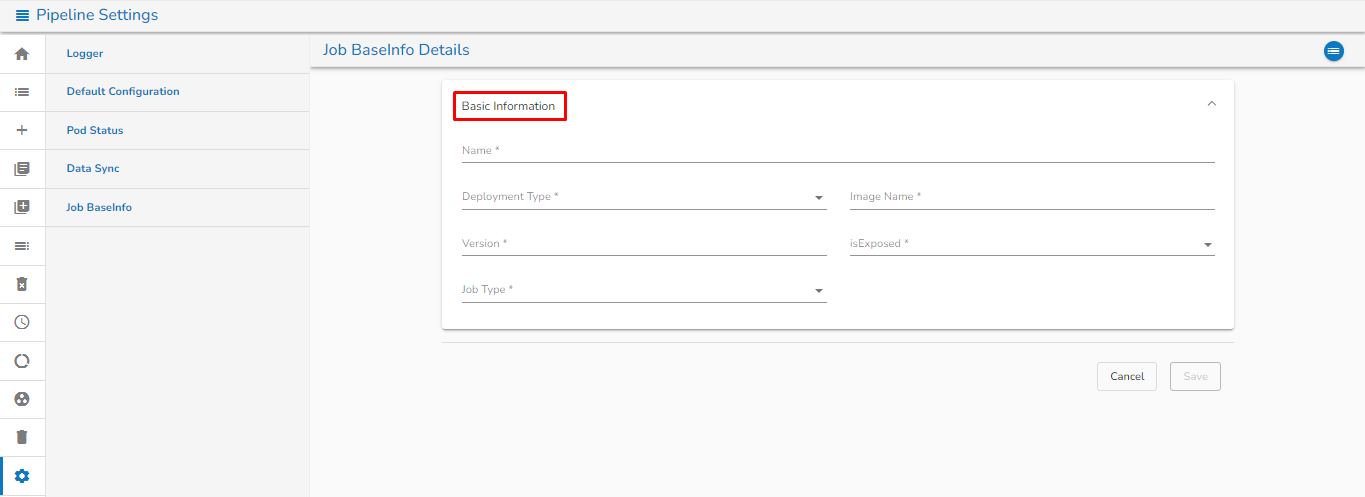This screenshot has height=497, width=1365.
Task: Open the Job Type dropdown
Action: tap(644, 290)
